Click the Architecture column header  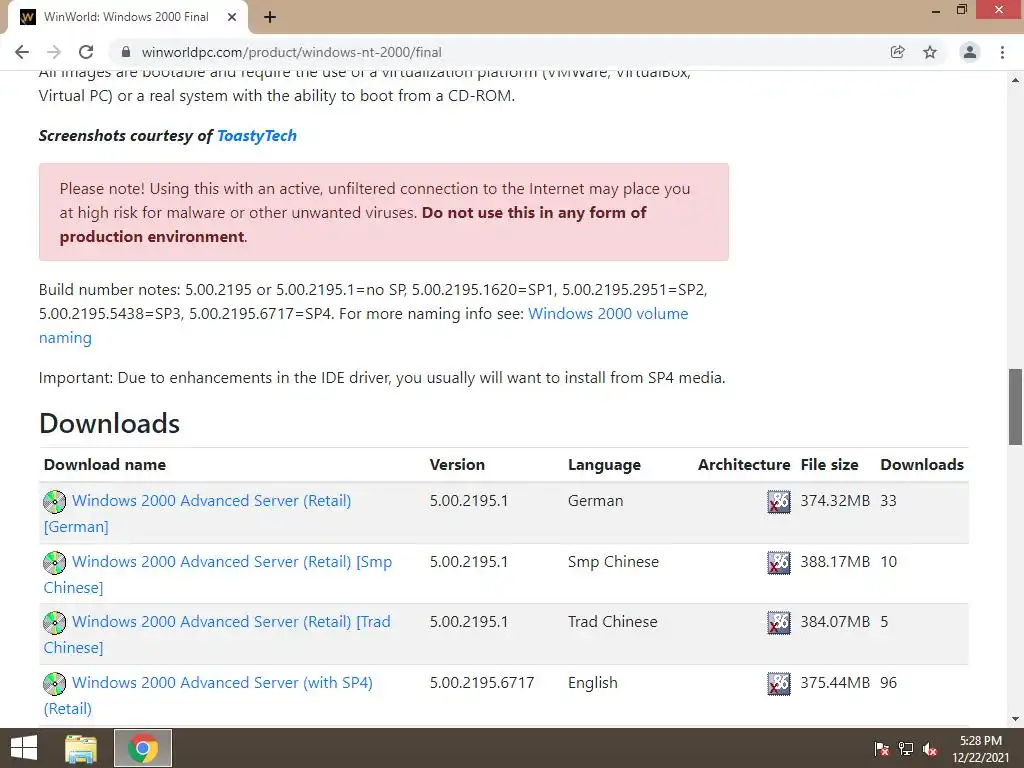coord(744,464)
